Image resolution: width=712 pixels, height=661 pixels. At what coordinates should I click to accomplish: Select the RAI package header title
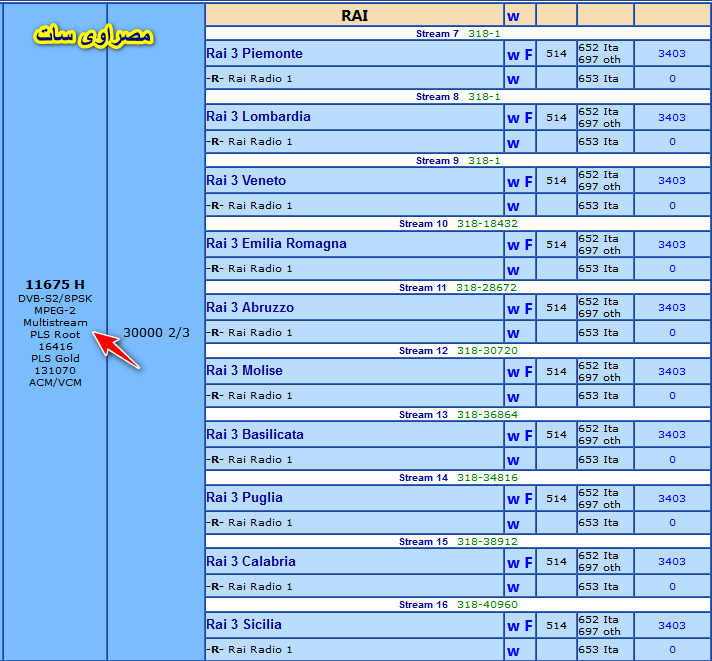pyautogui.click(x=355, y=16)
